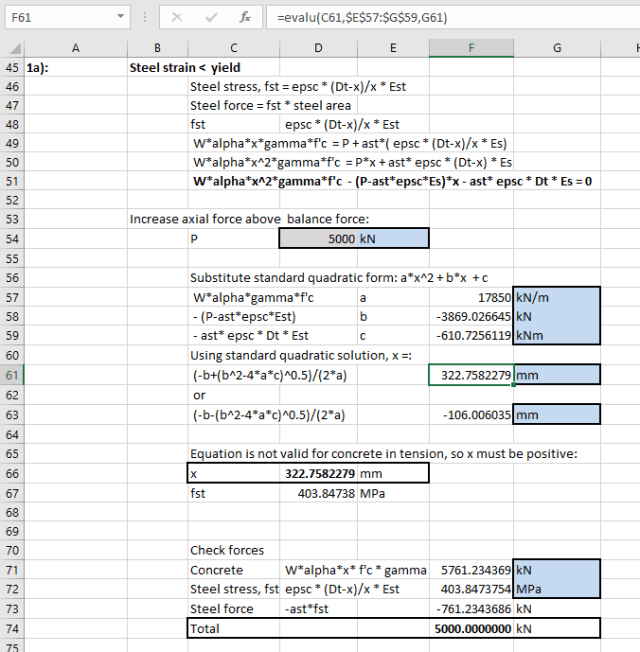Click the grey cell with value 5000

(x=317, y=239)
